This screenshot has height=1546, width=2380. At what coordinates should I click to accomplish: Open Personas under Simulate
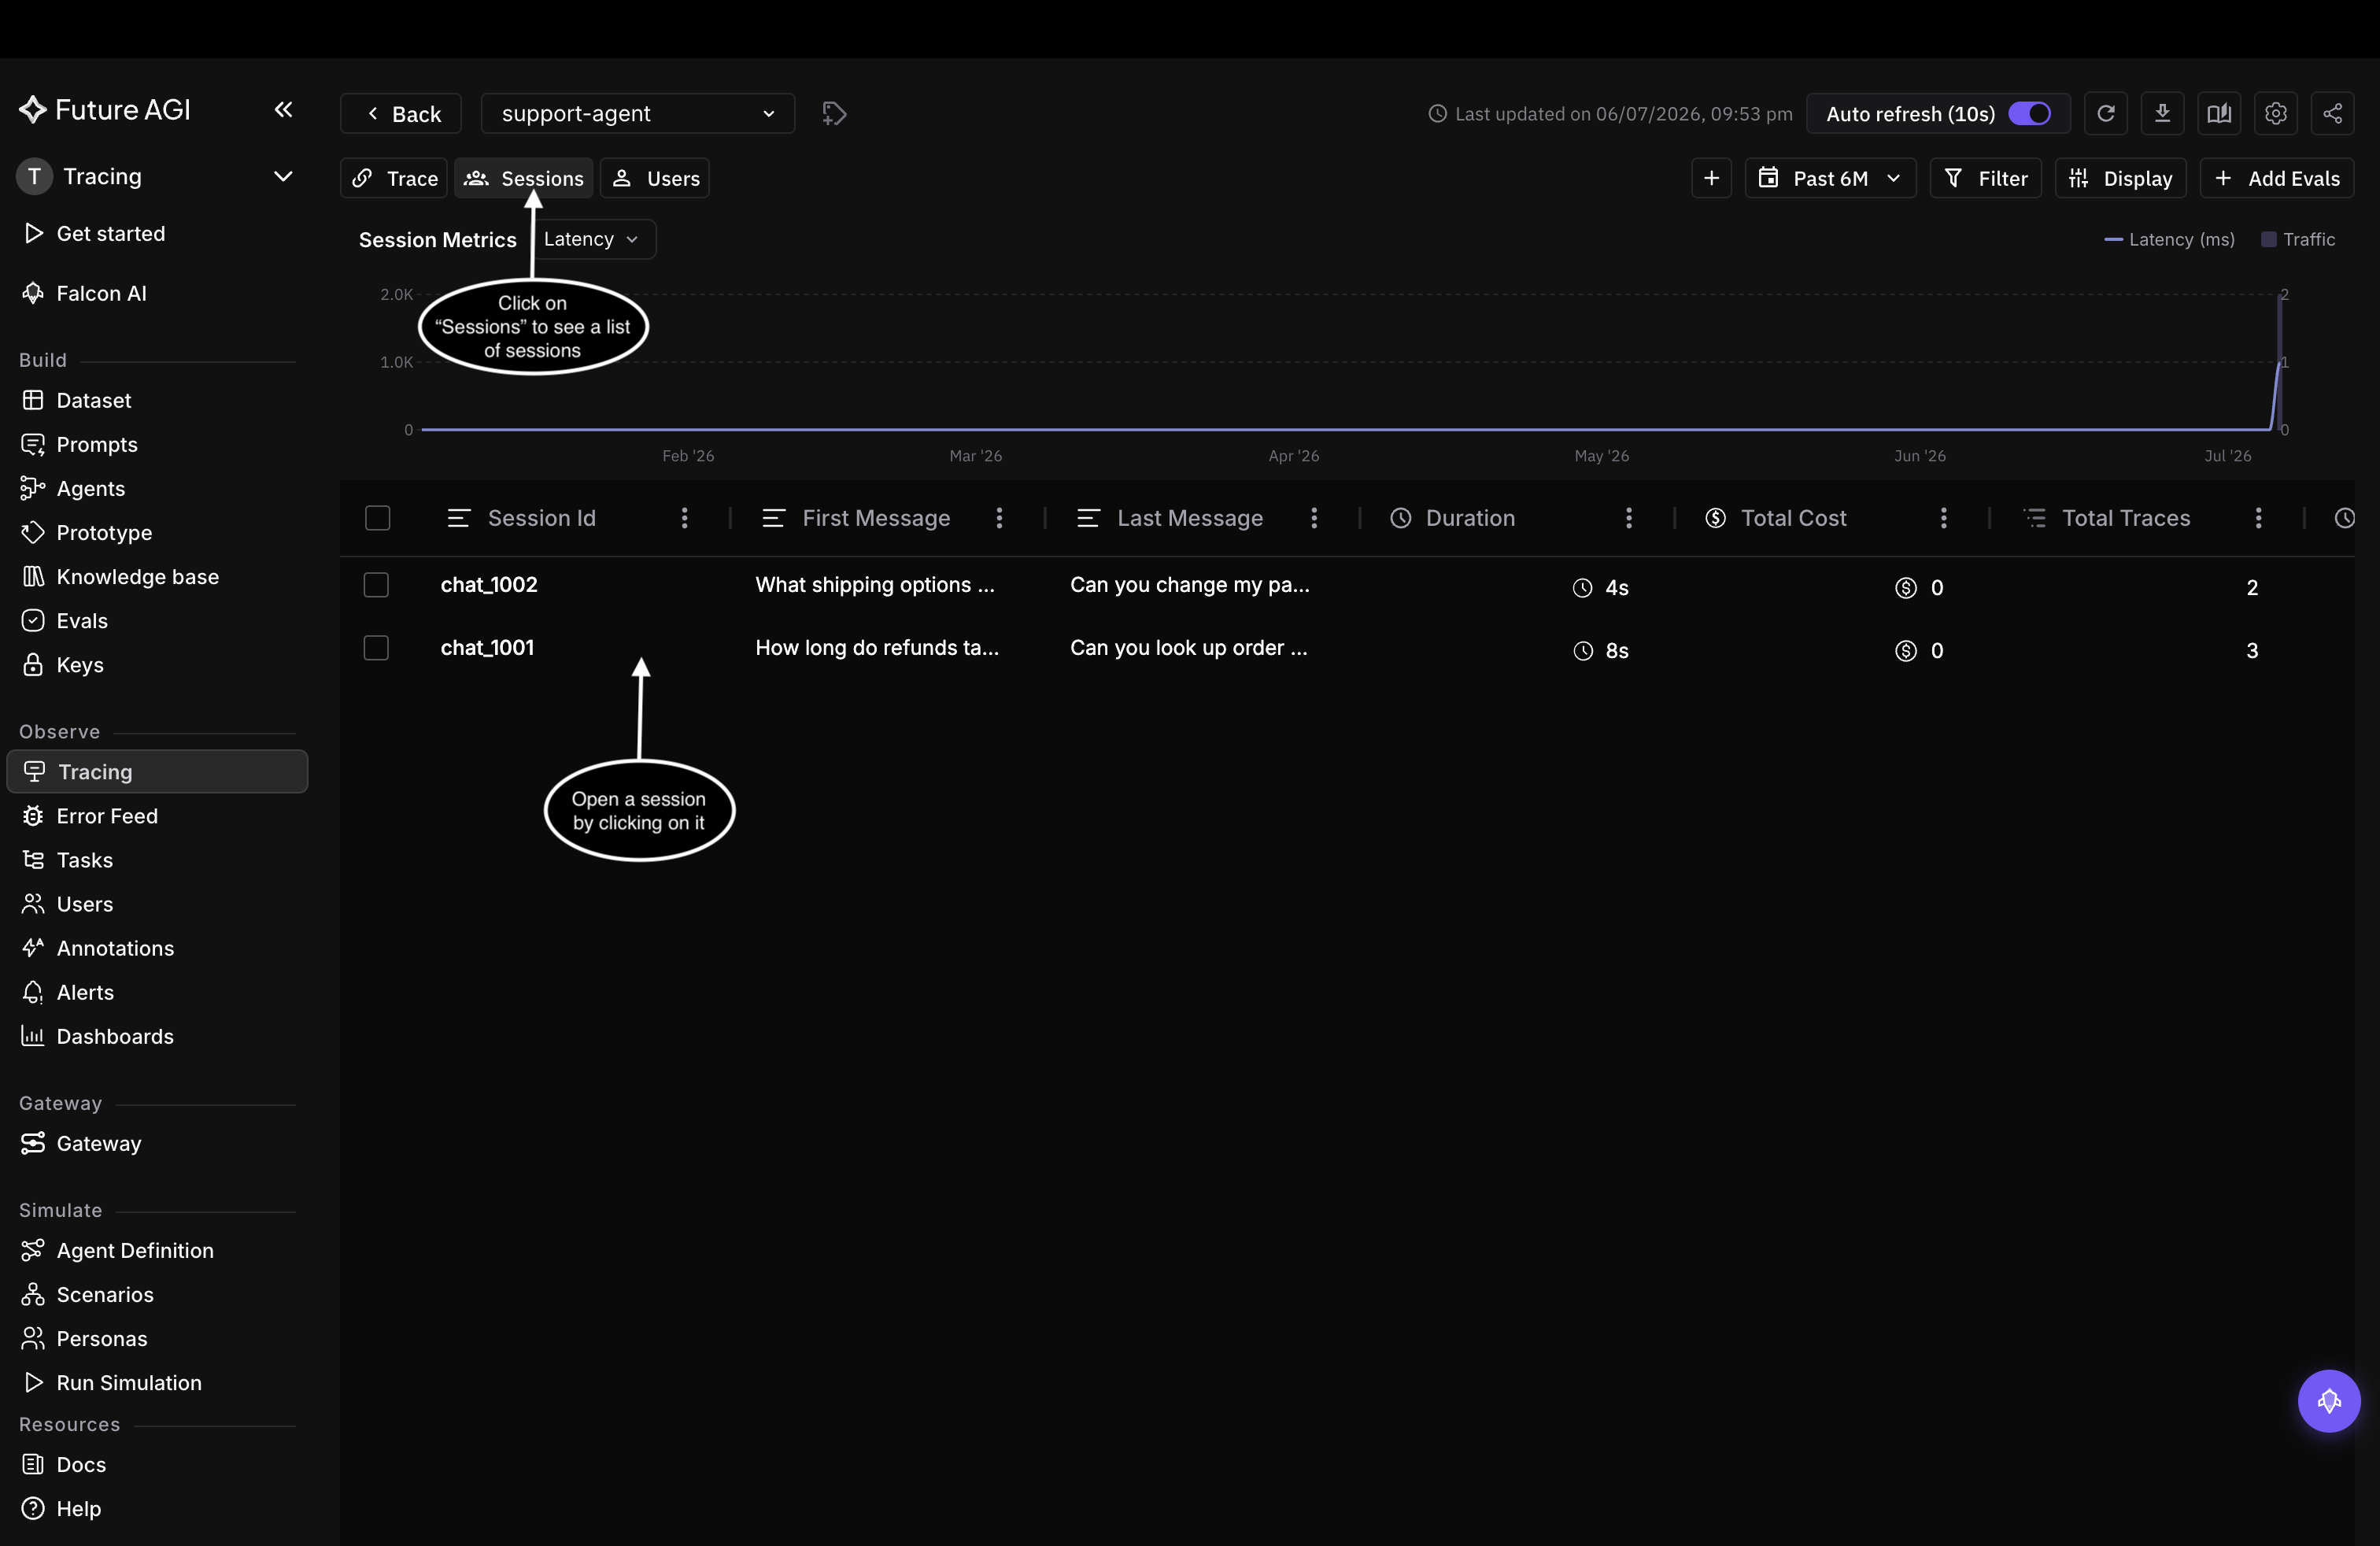[x=157, y=1338]
